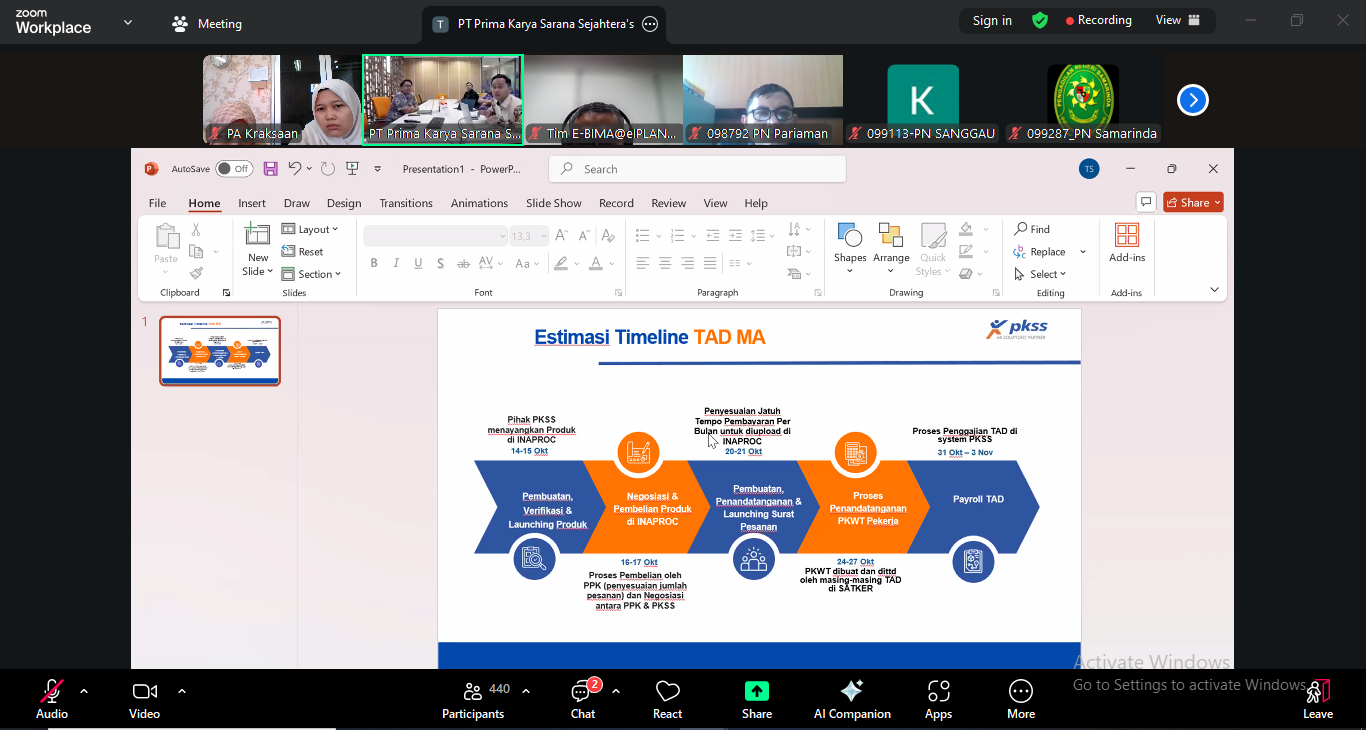Click the green Share screen icon
The image size is (1366, 730).
(757, 692)
